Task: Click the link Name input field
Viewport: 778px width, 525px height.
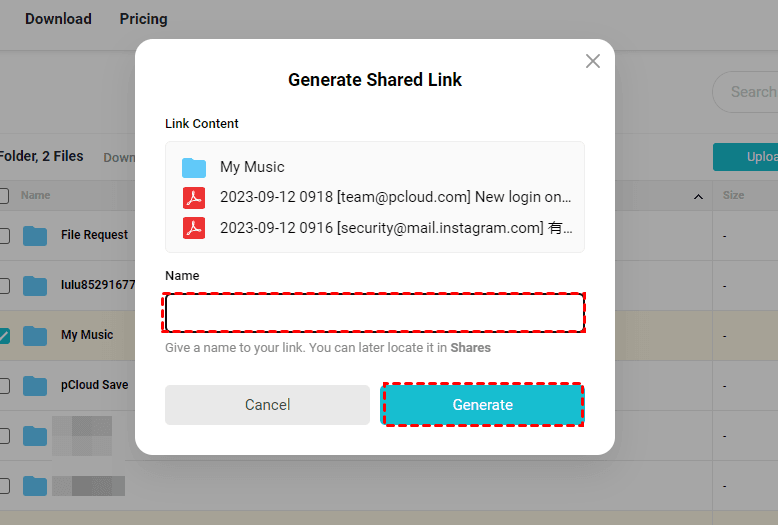Action: [x=375, y=313]
